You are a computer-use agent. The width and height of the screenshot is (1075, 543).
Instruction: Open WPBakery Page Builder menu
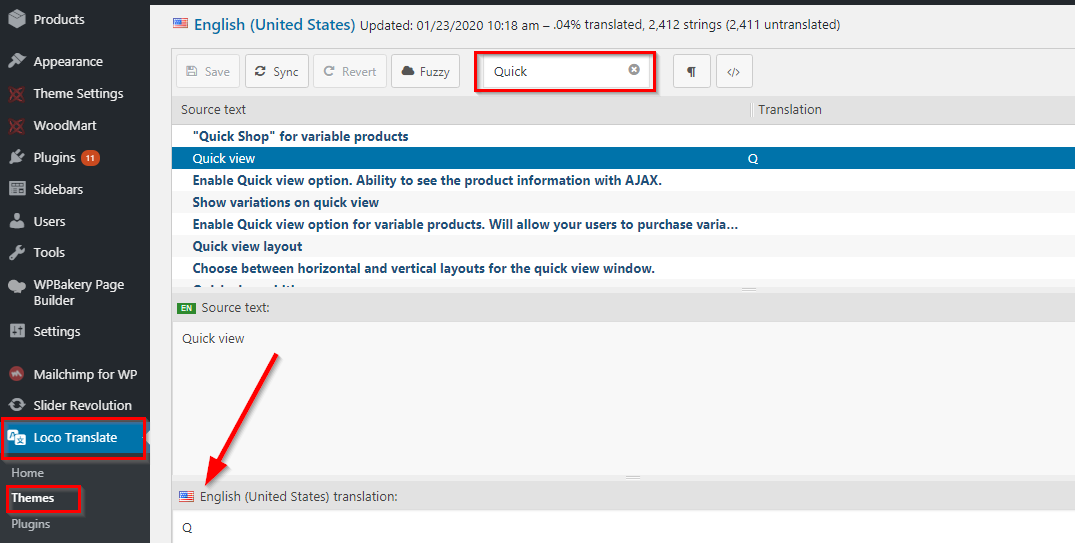pyautogui.click(x=79, y=292)
